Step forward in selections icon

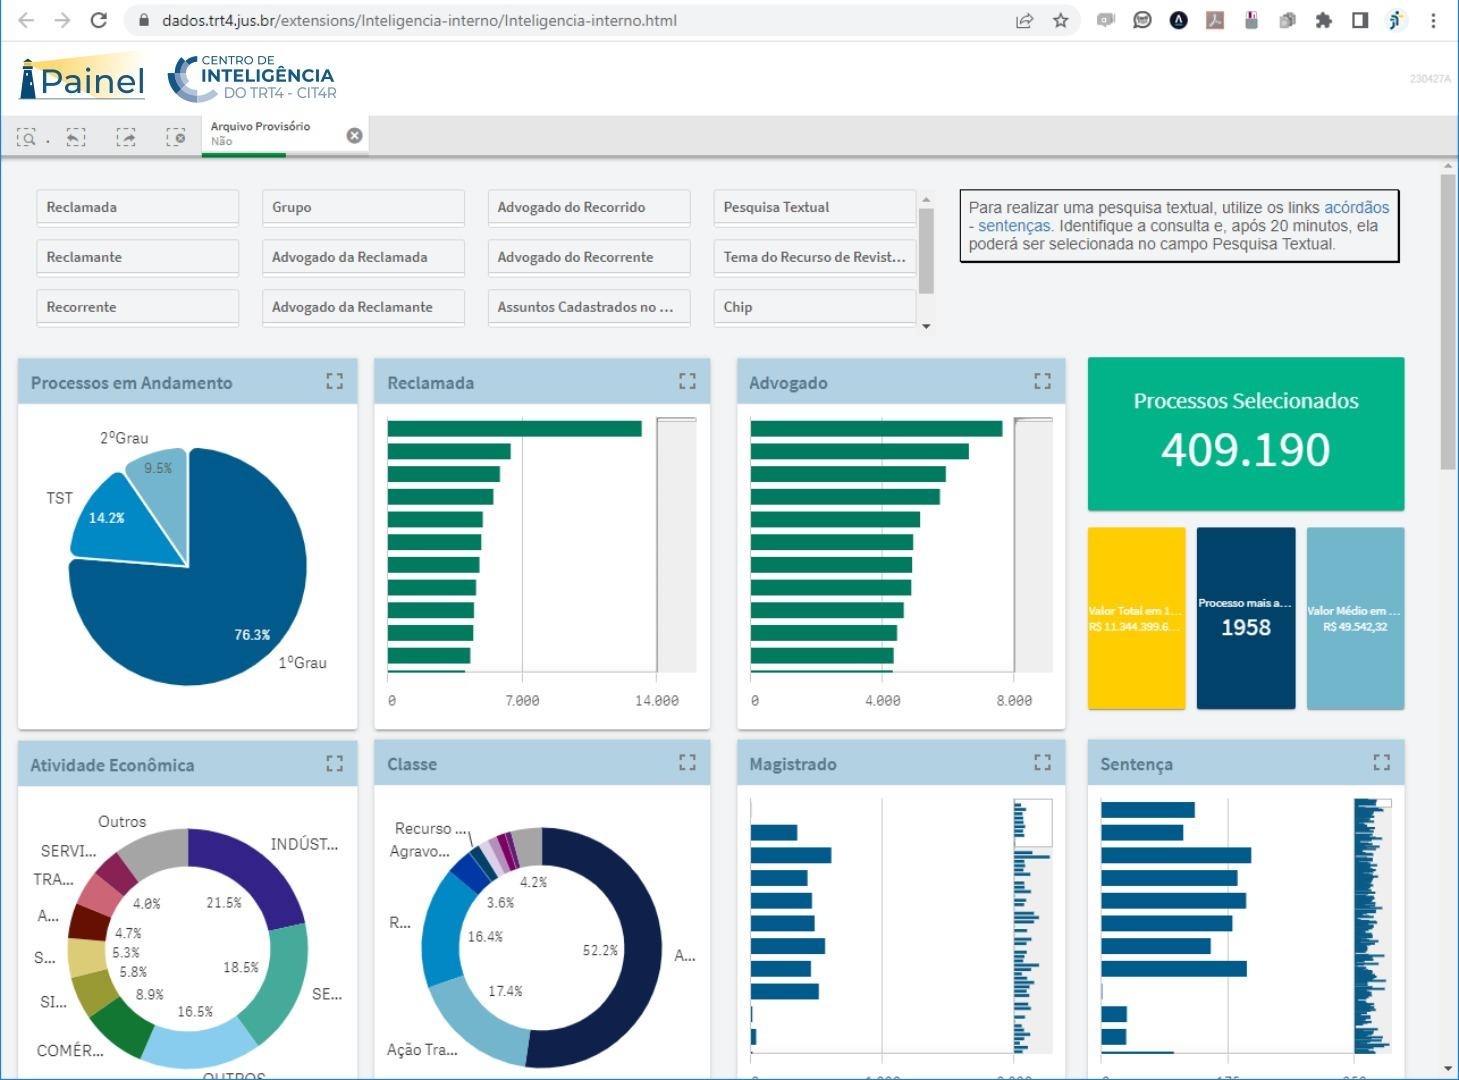click(126, 137)
